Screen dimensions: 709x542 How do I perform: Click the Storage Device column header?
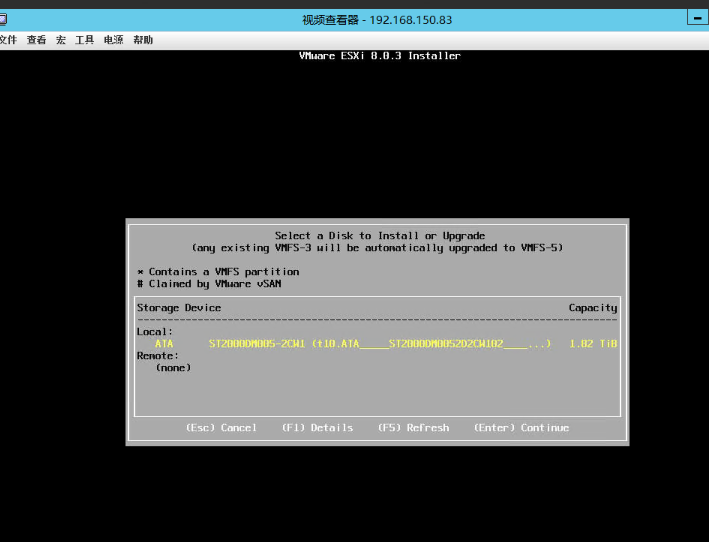179,308
